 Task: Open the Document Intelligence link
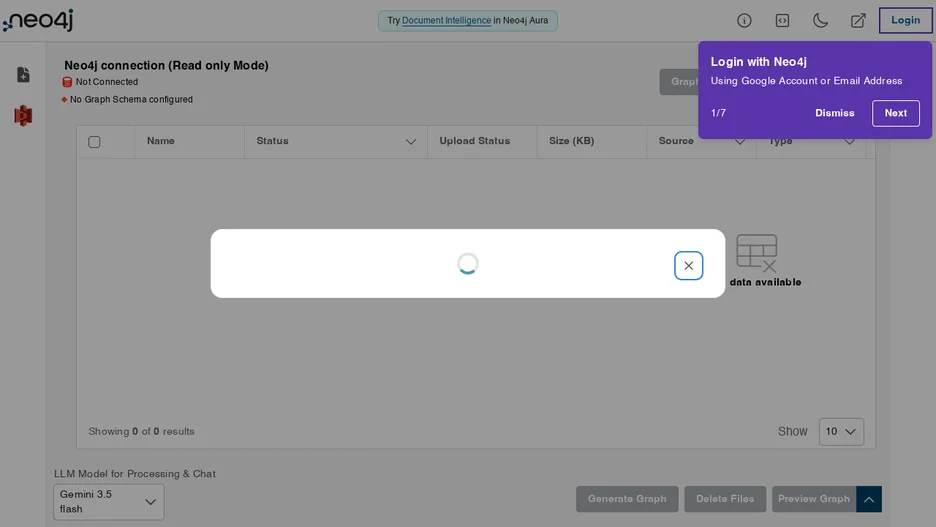pyautogui.click(x=447, y=20)
